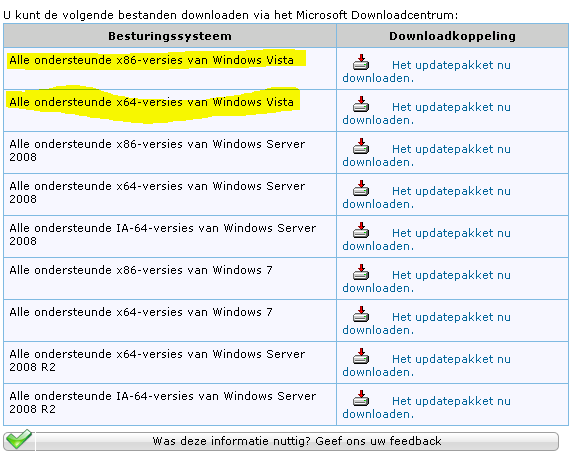Click download icon for x64 Server 2008
Viewport: 583px width, 472px height.
click(361, 188)
